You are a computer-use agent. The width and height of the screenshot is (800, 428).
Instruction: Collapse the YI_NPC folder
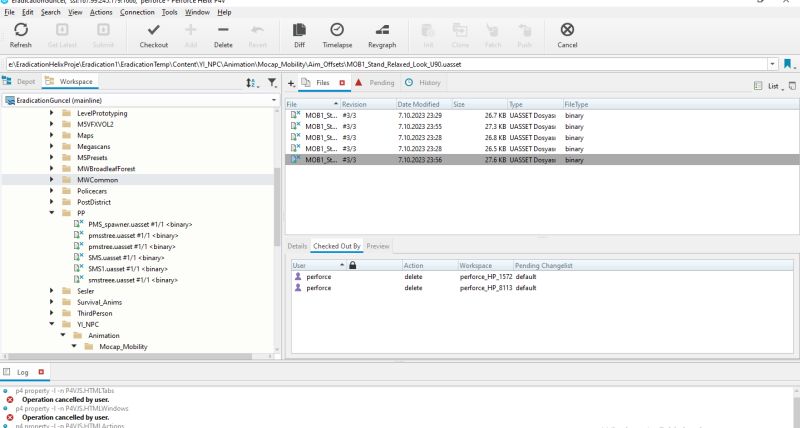52,324
